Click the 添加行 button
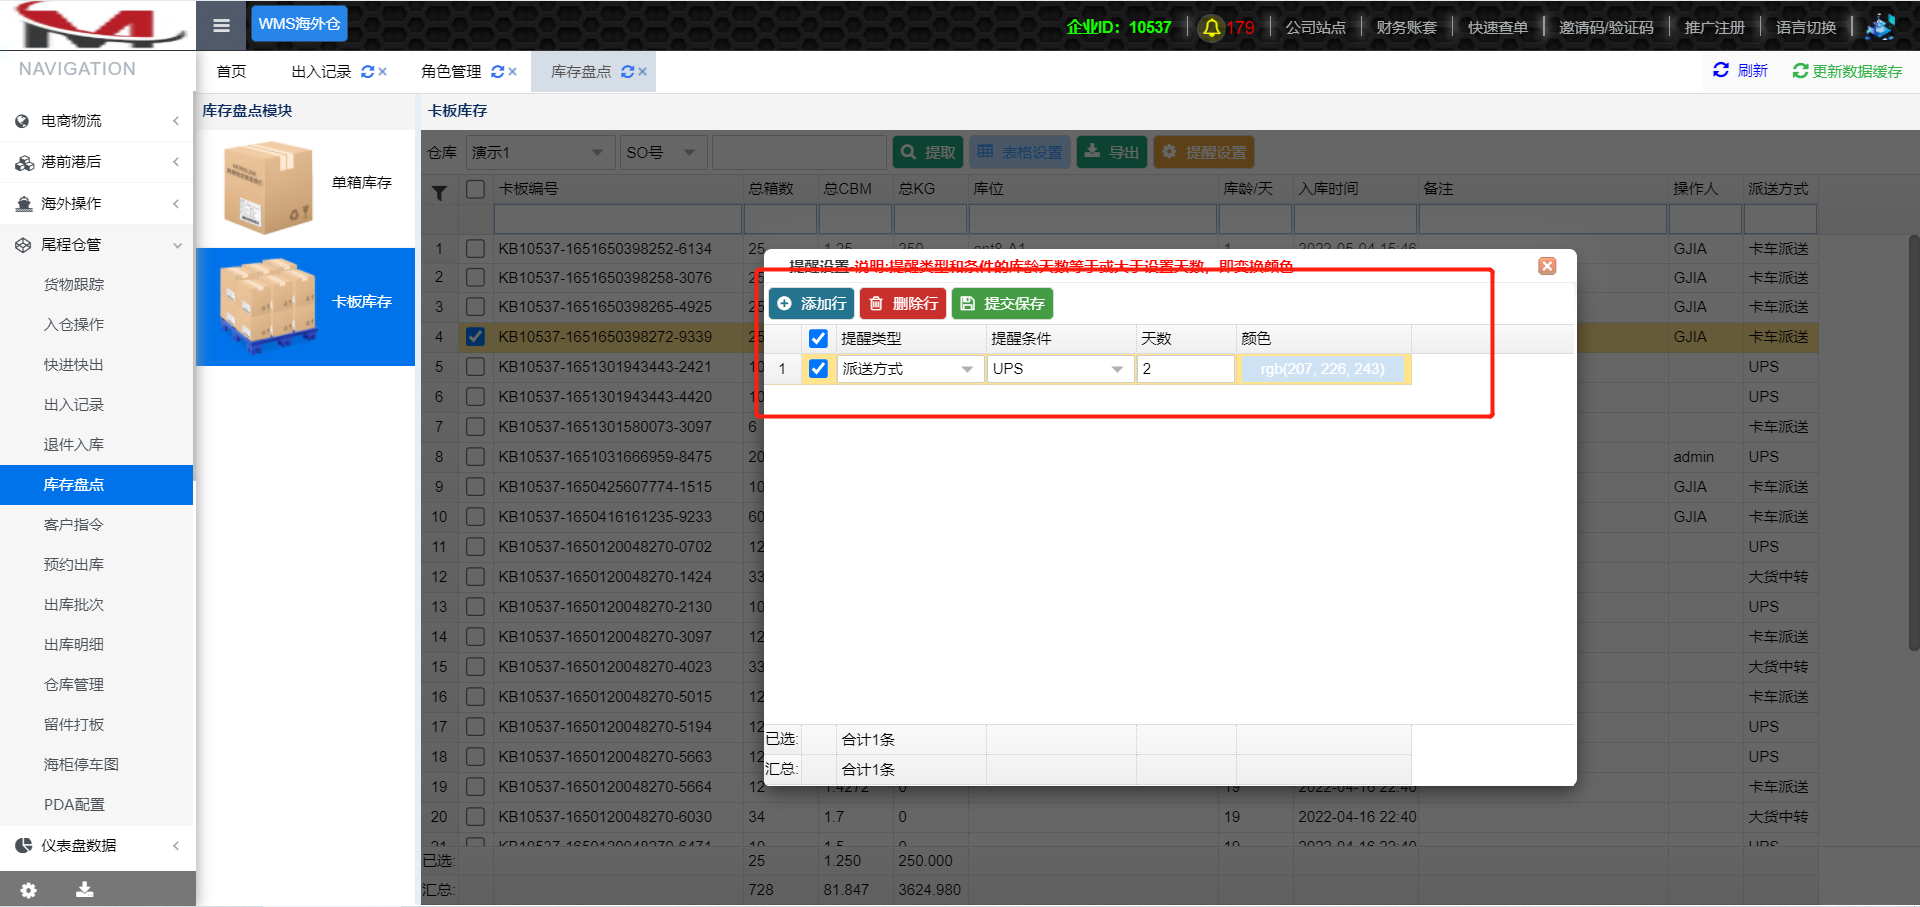This screenshot has width=1920, height=907. point(812,304)
